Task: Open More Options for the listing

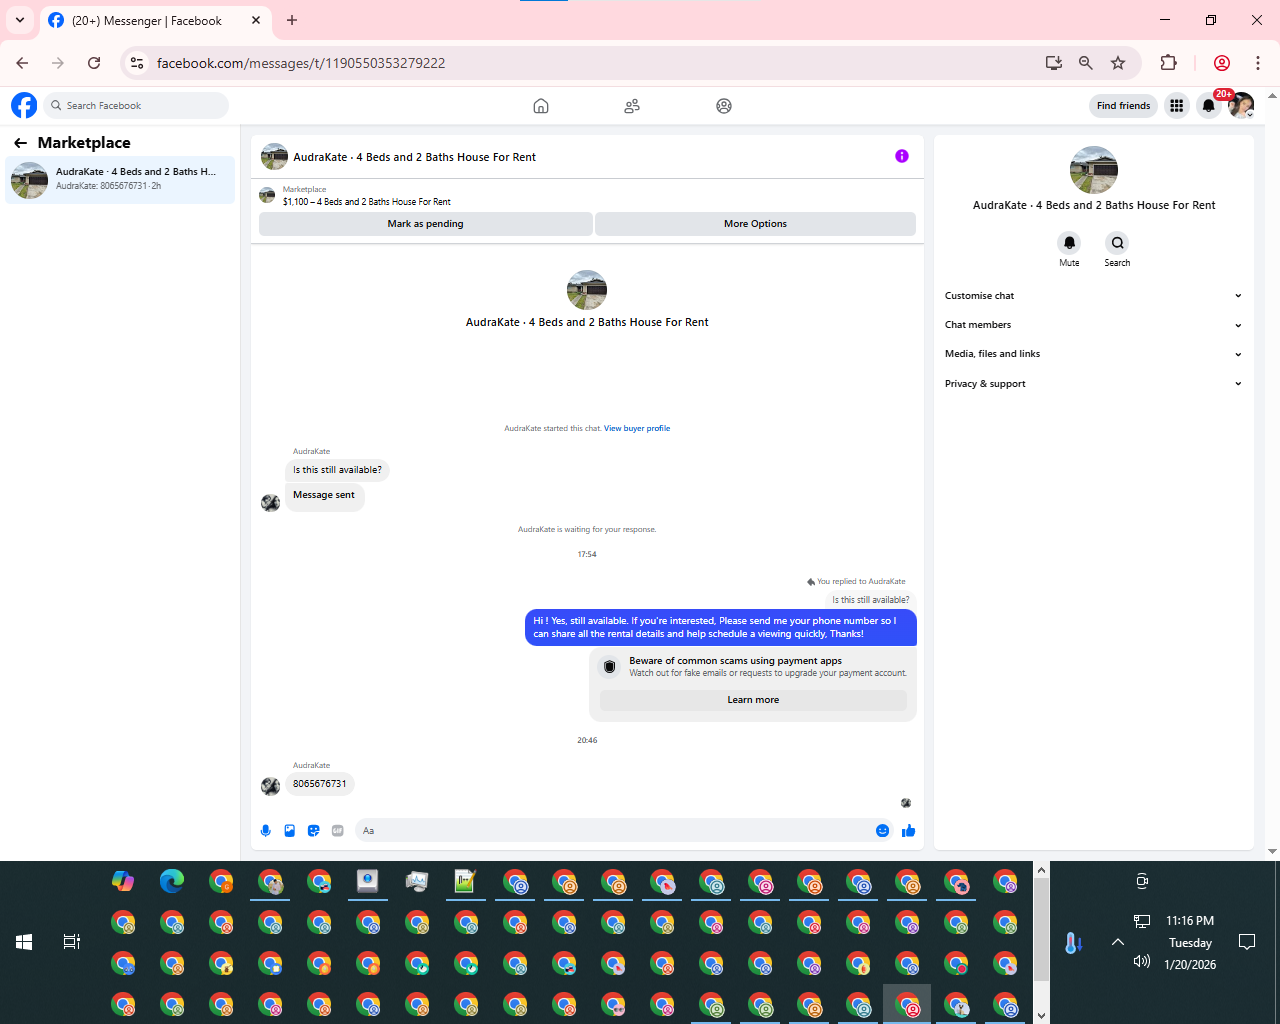Action: click(x=755, y=224)
